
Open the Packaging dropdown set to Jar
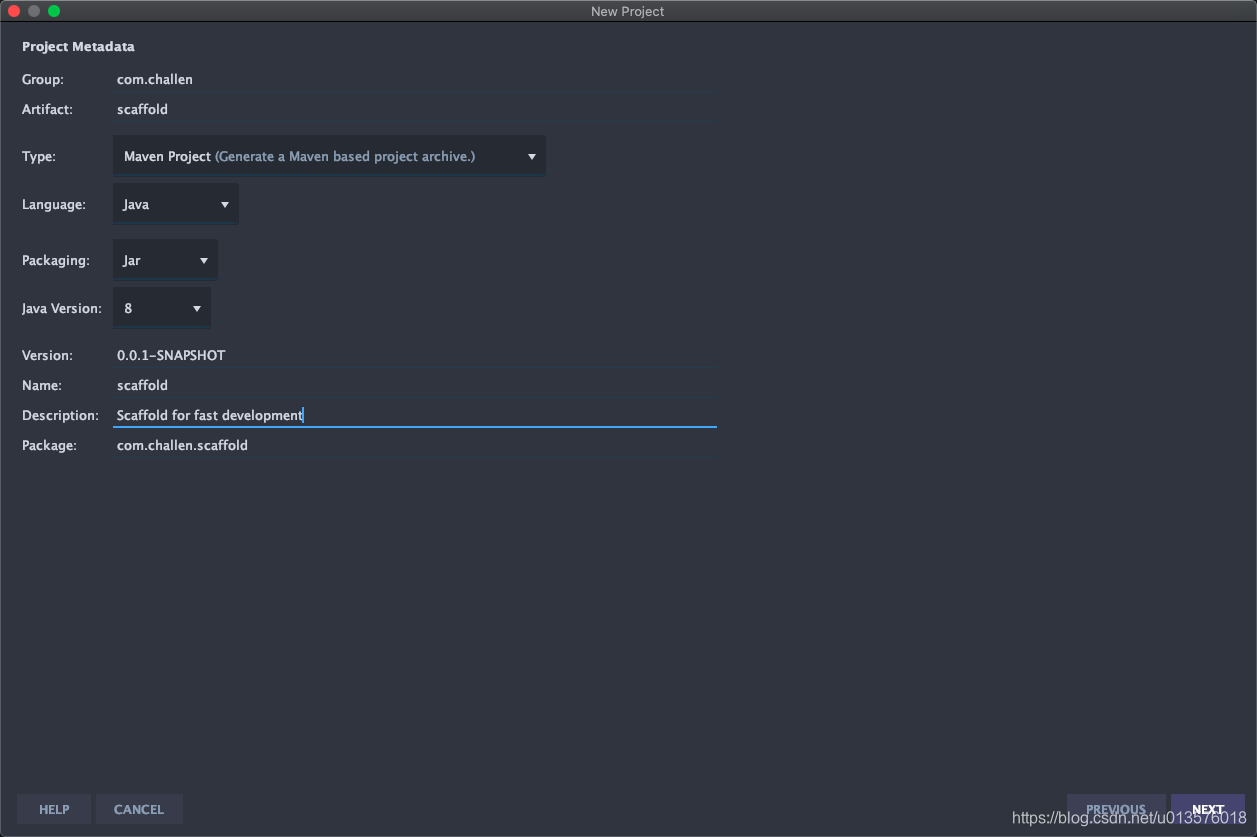165,260
